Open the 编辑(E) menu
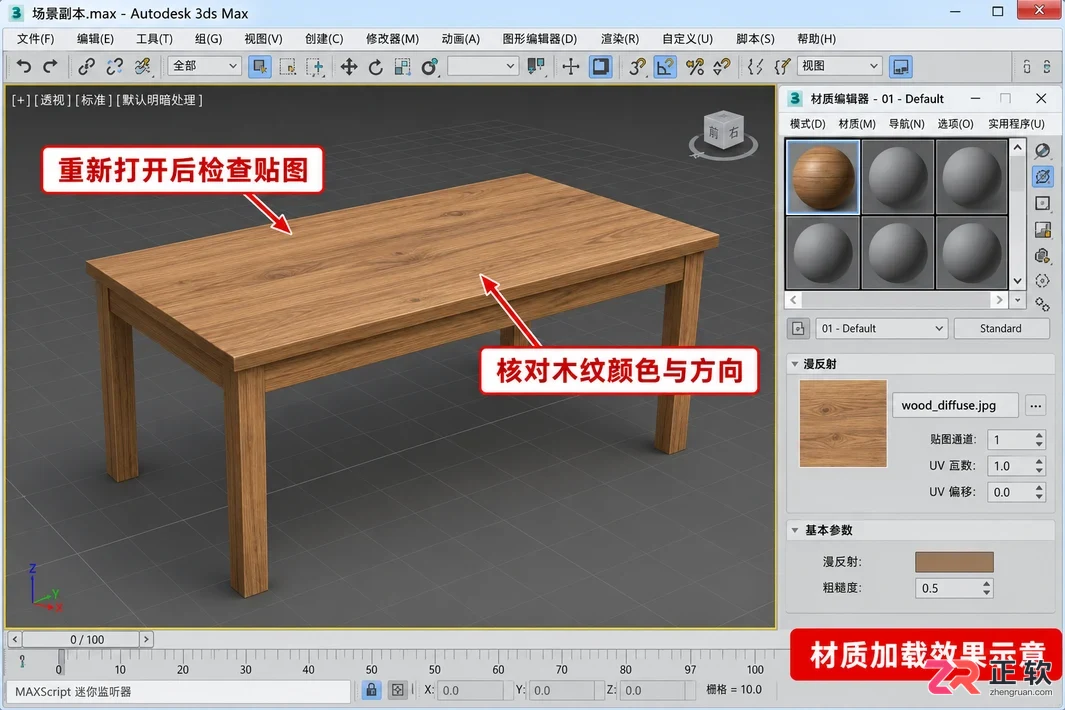Image resolution: width=1065 pixels, height=710 pixels. [x=95, y=39]
